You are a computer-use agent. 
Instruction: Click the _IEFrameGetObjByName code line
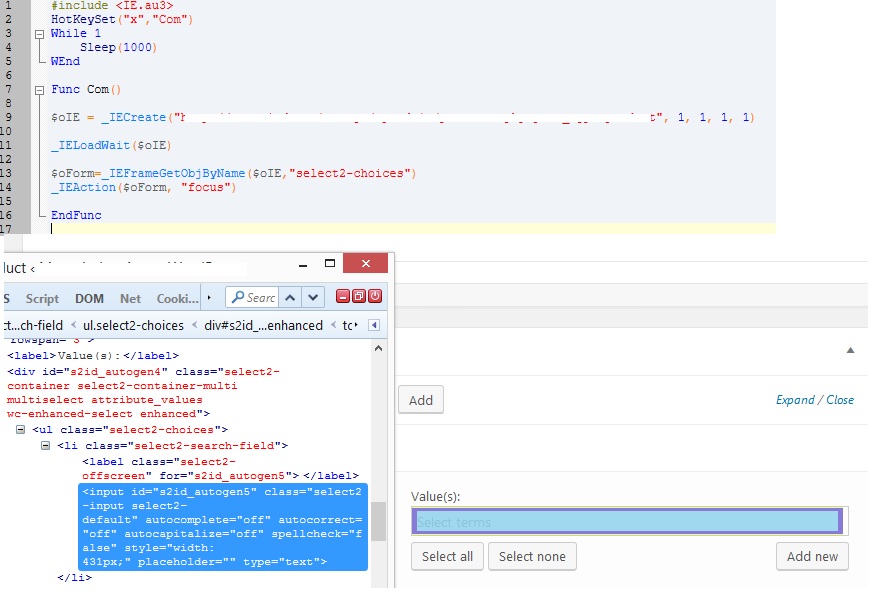point(234,173)
